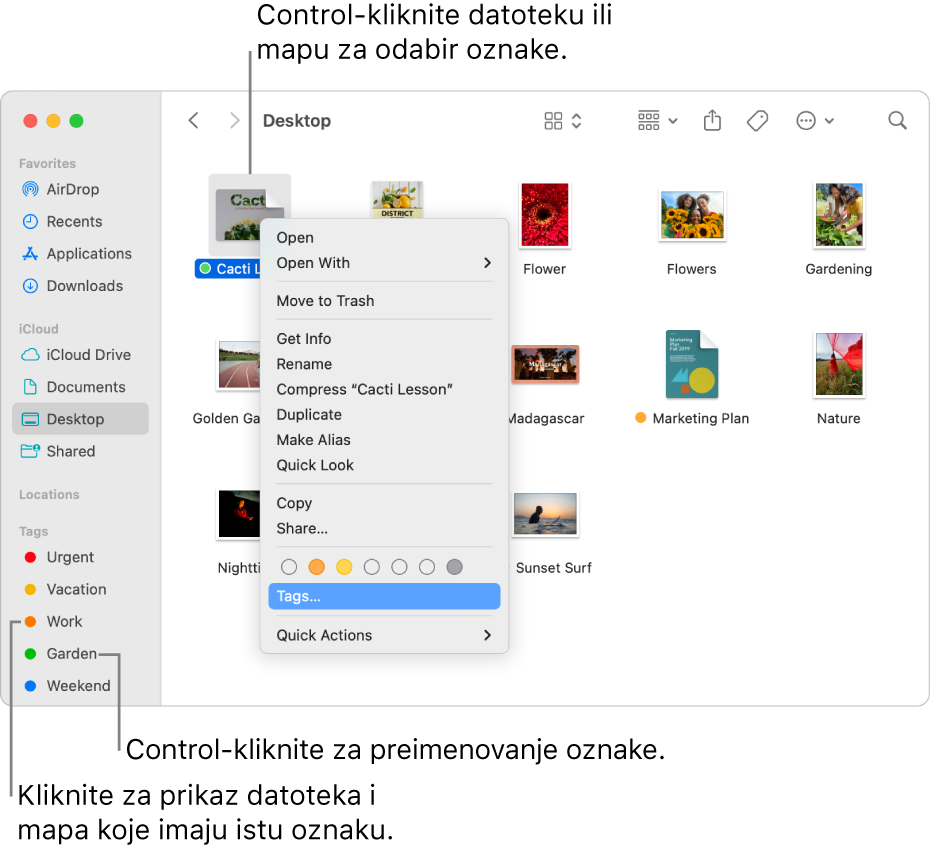This screenshot has width=931, height=851.
Task: Select the Nature photo thumbnail
Action: [x=838, y=363]
